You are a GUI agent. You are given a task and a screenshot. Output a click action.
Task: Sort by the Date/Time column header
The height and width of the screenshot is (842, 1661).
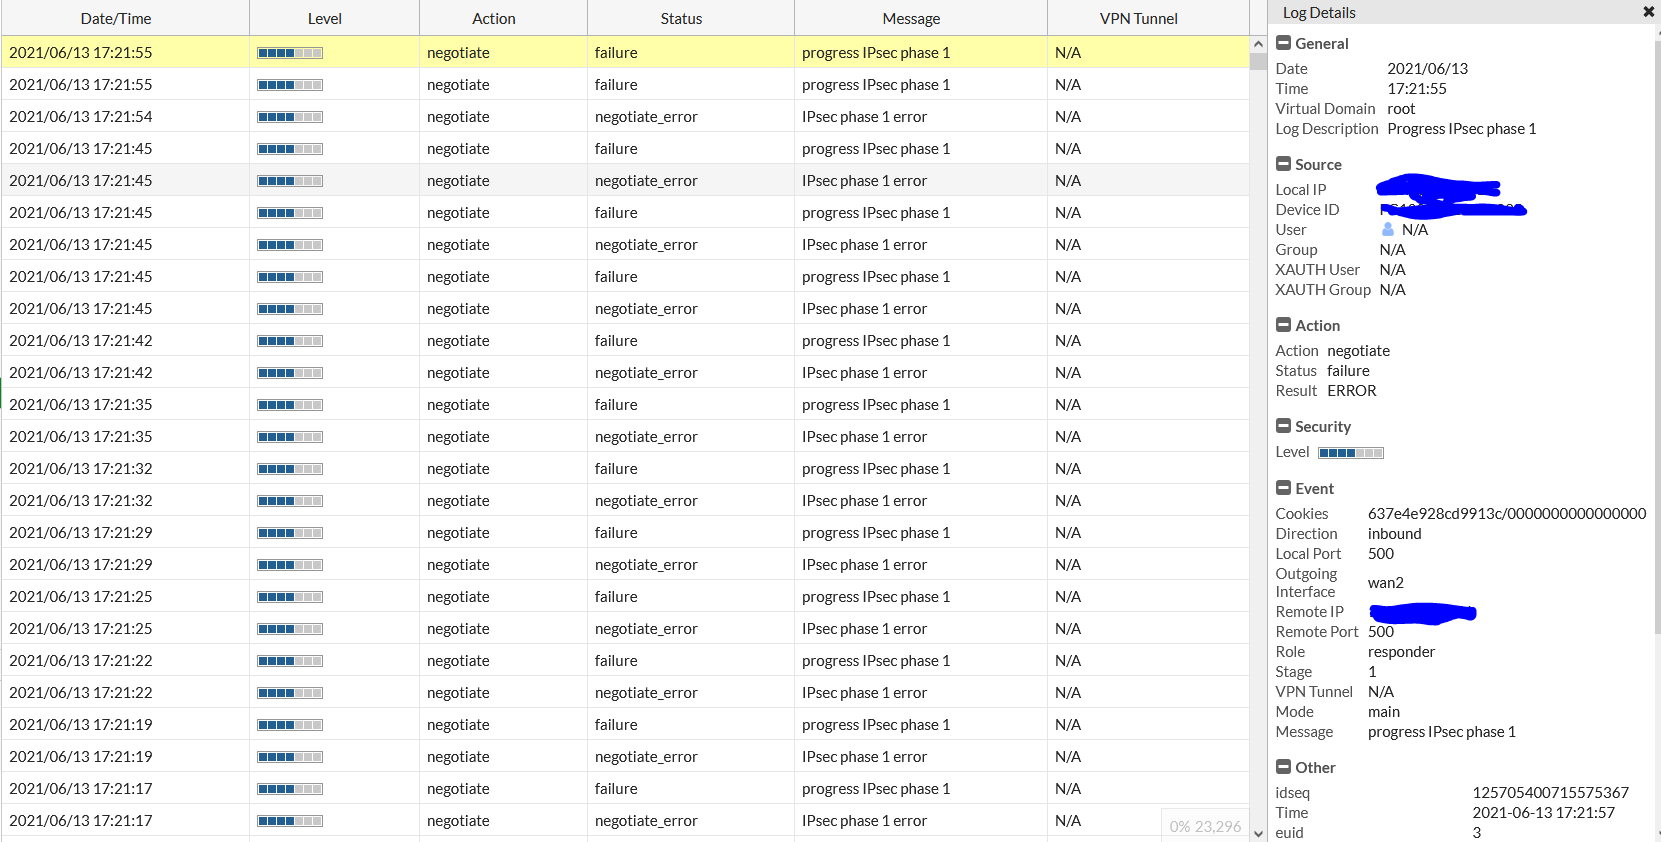pos(116,18)
